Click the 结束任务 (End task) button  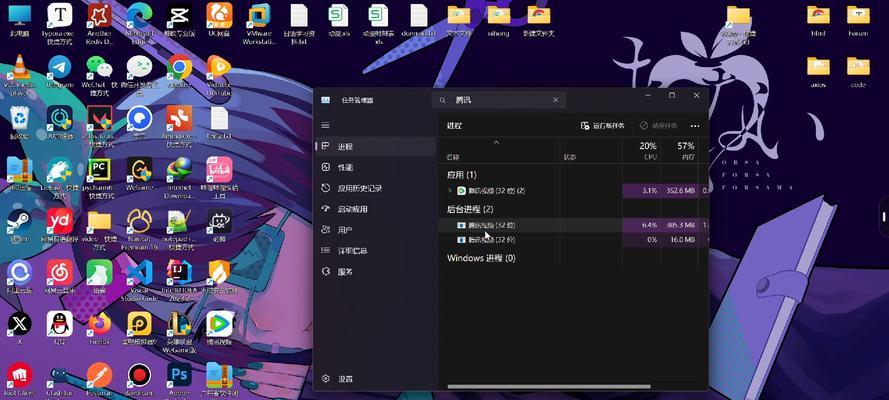(659, 126)
